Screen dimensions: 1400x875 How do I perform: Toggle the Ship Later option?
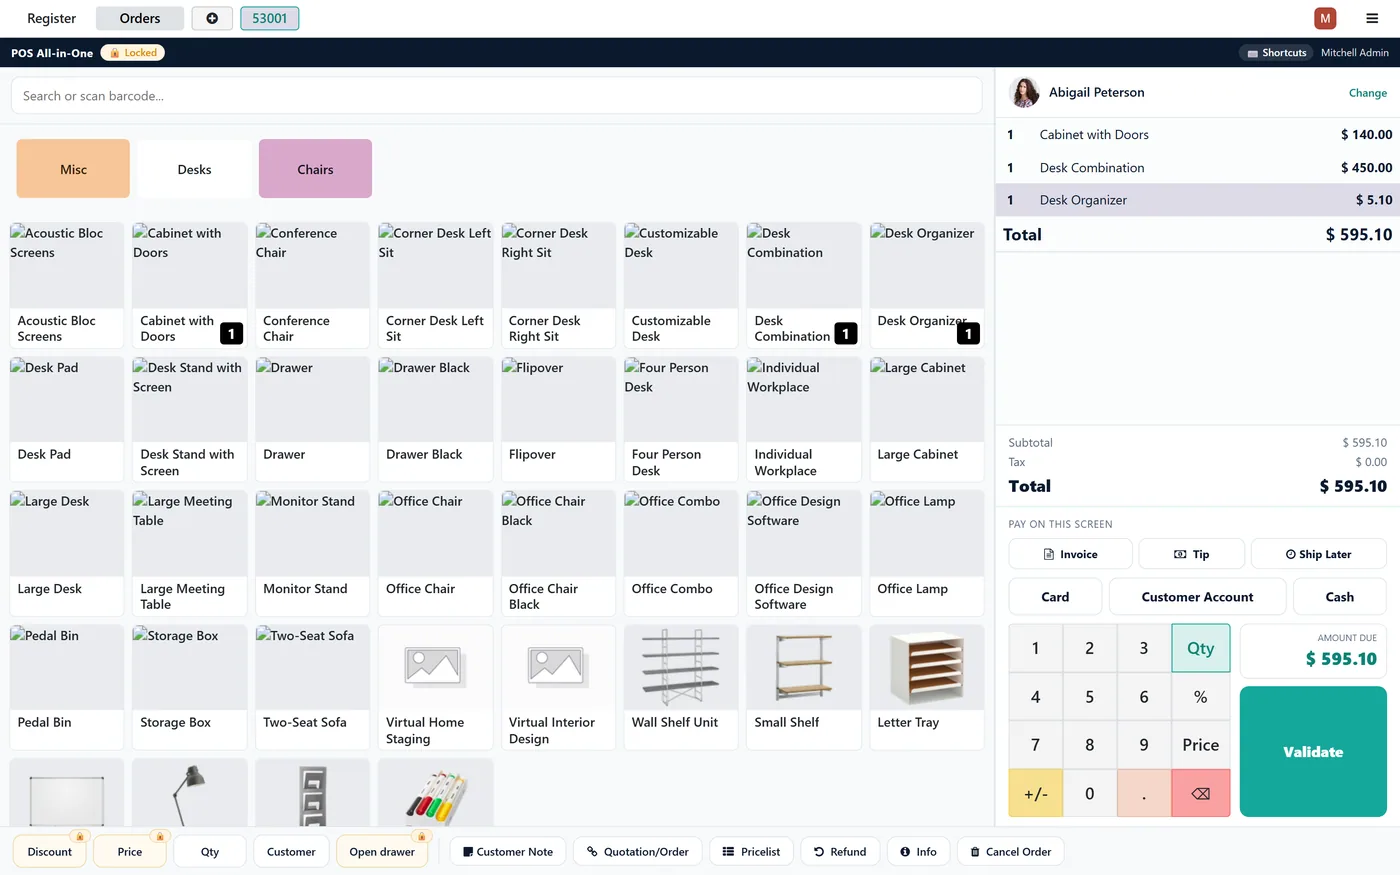(x=1319, y=554)
